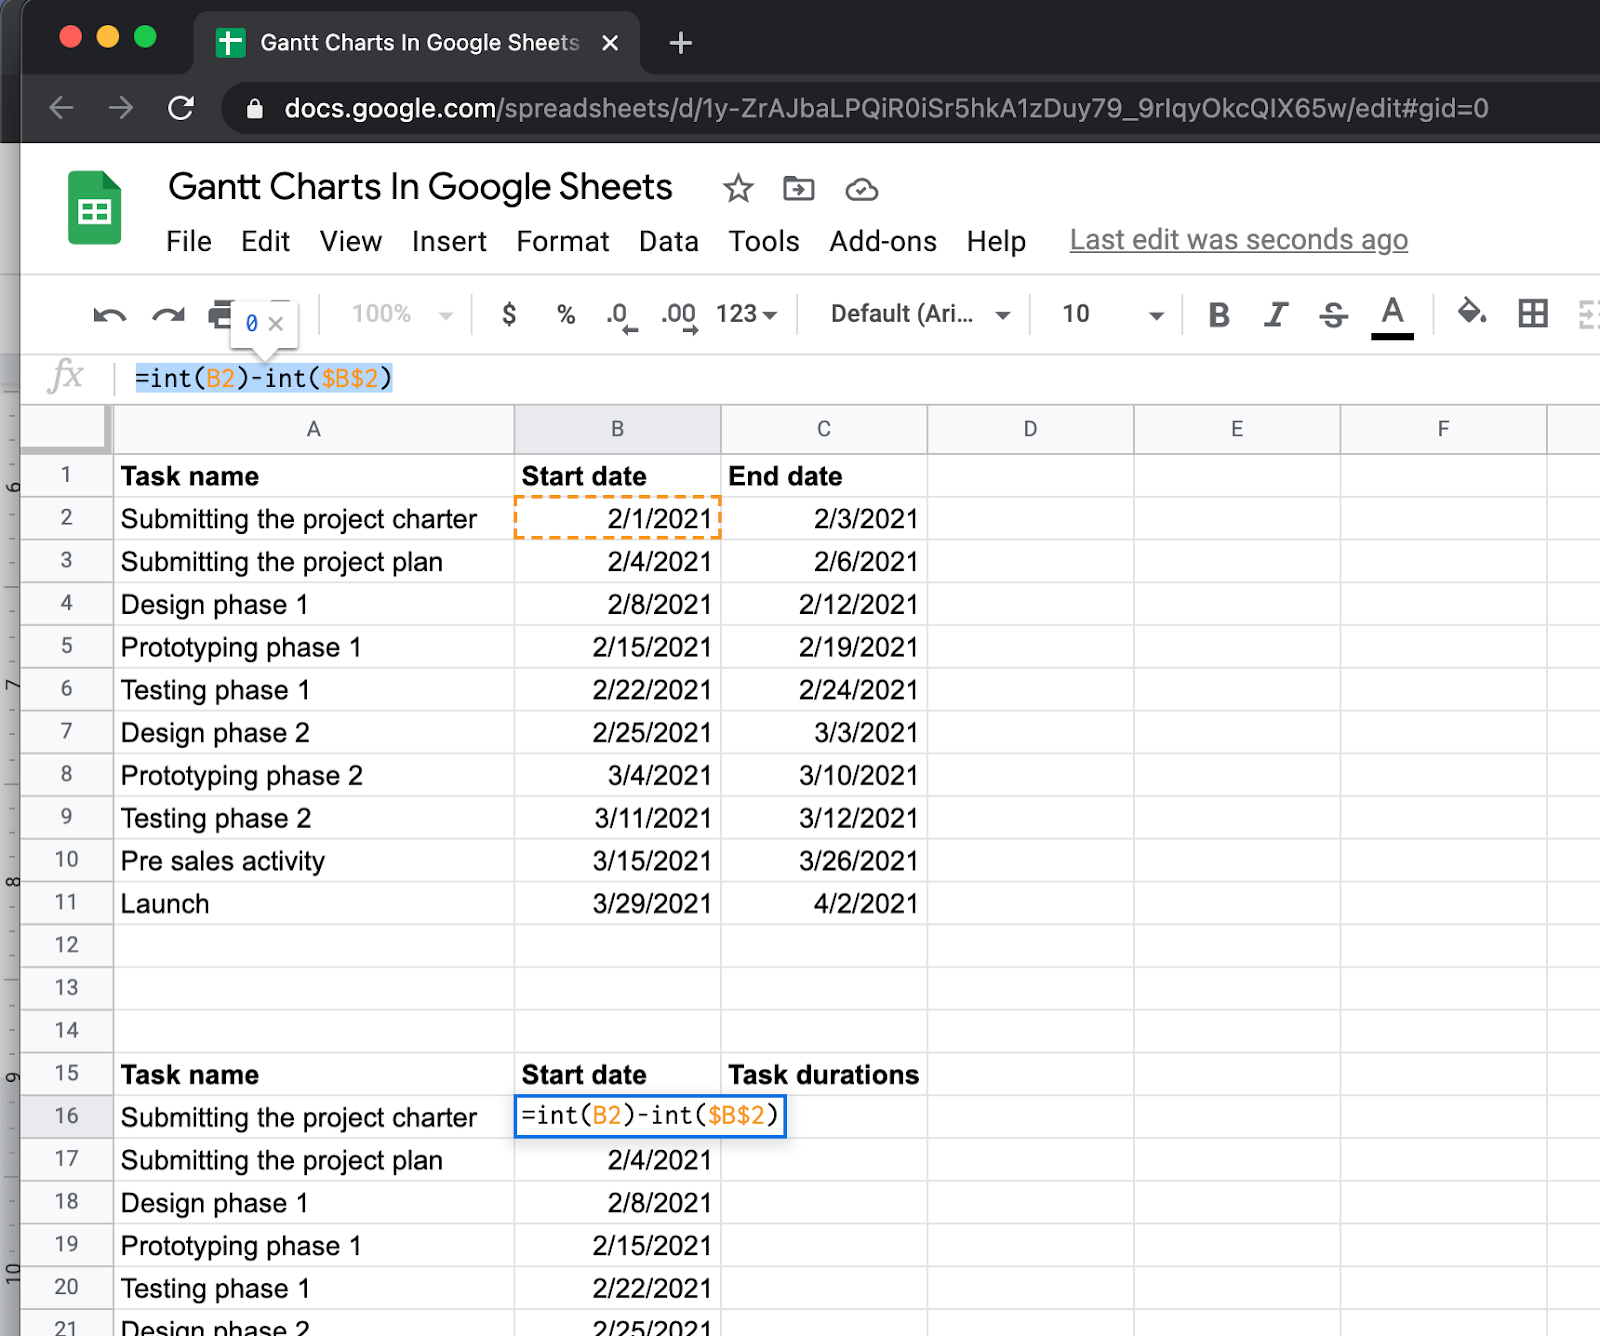Open the Default (Arial) font dropdown
The width and height of the screenshot is (1600, 1336).
click(x=919, y=314)
